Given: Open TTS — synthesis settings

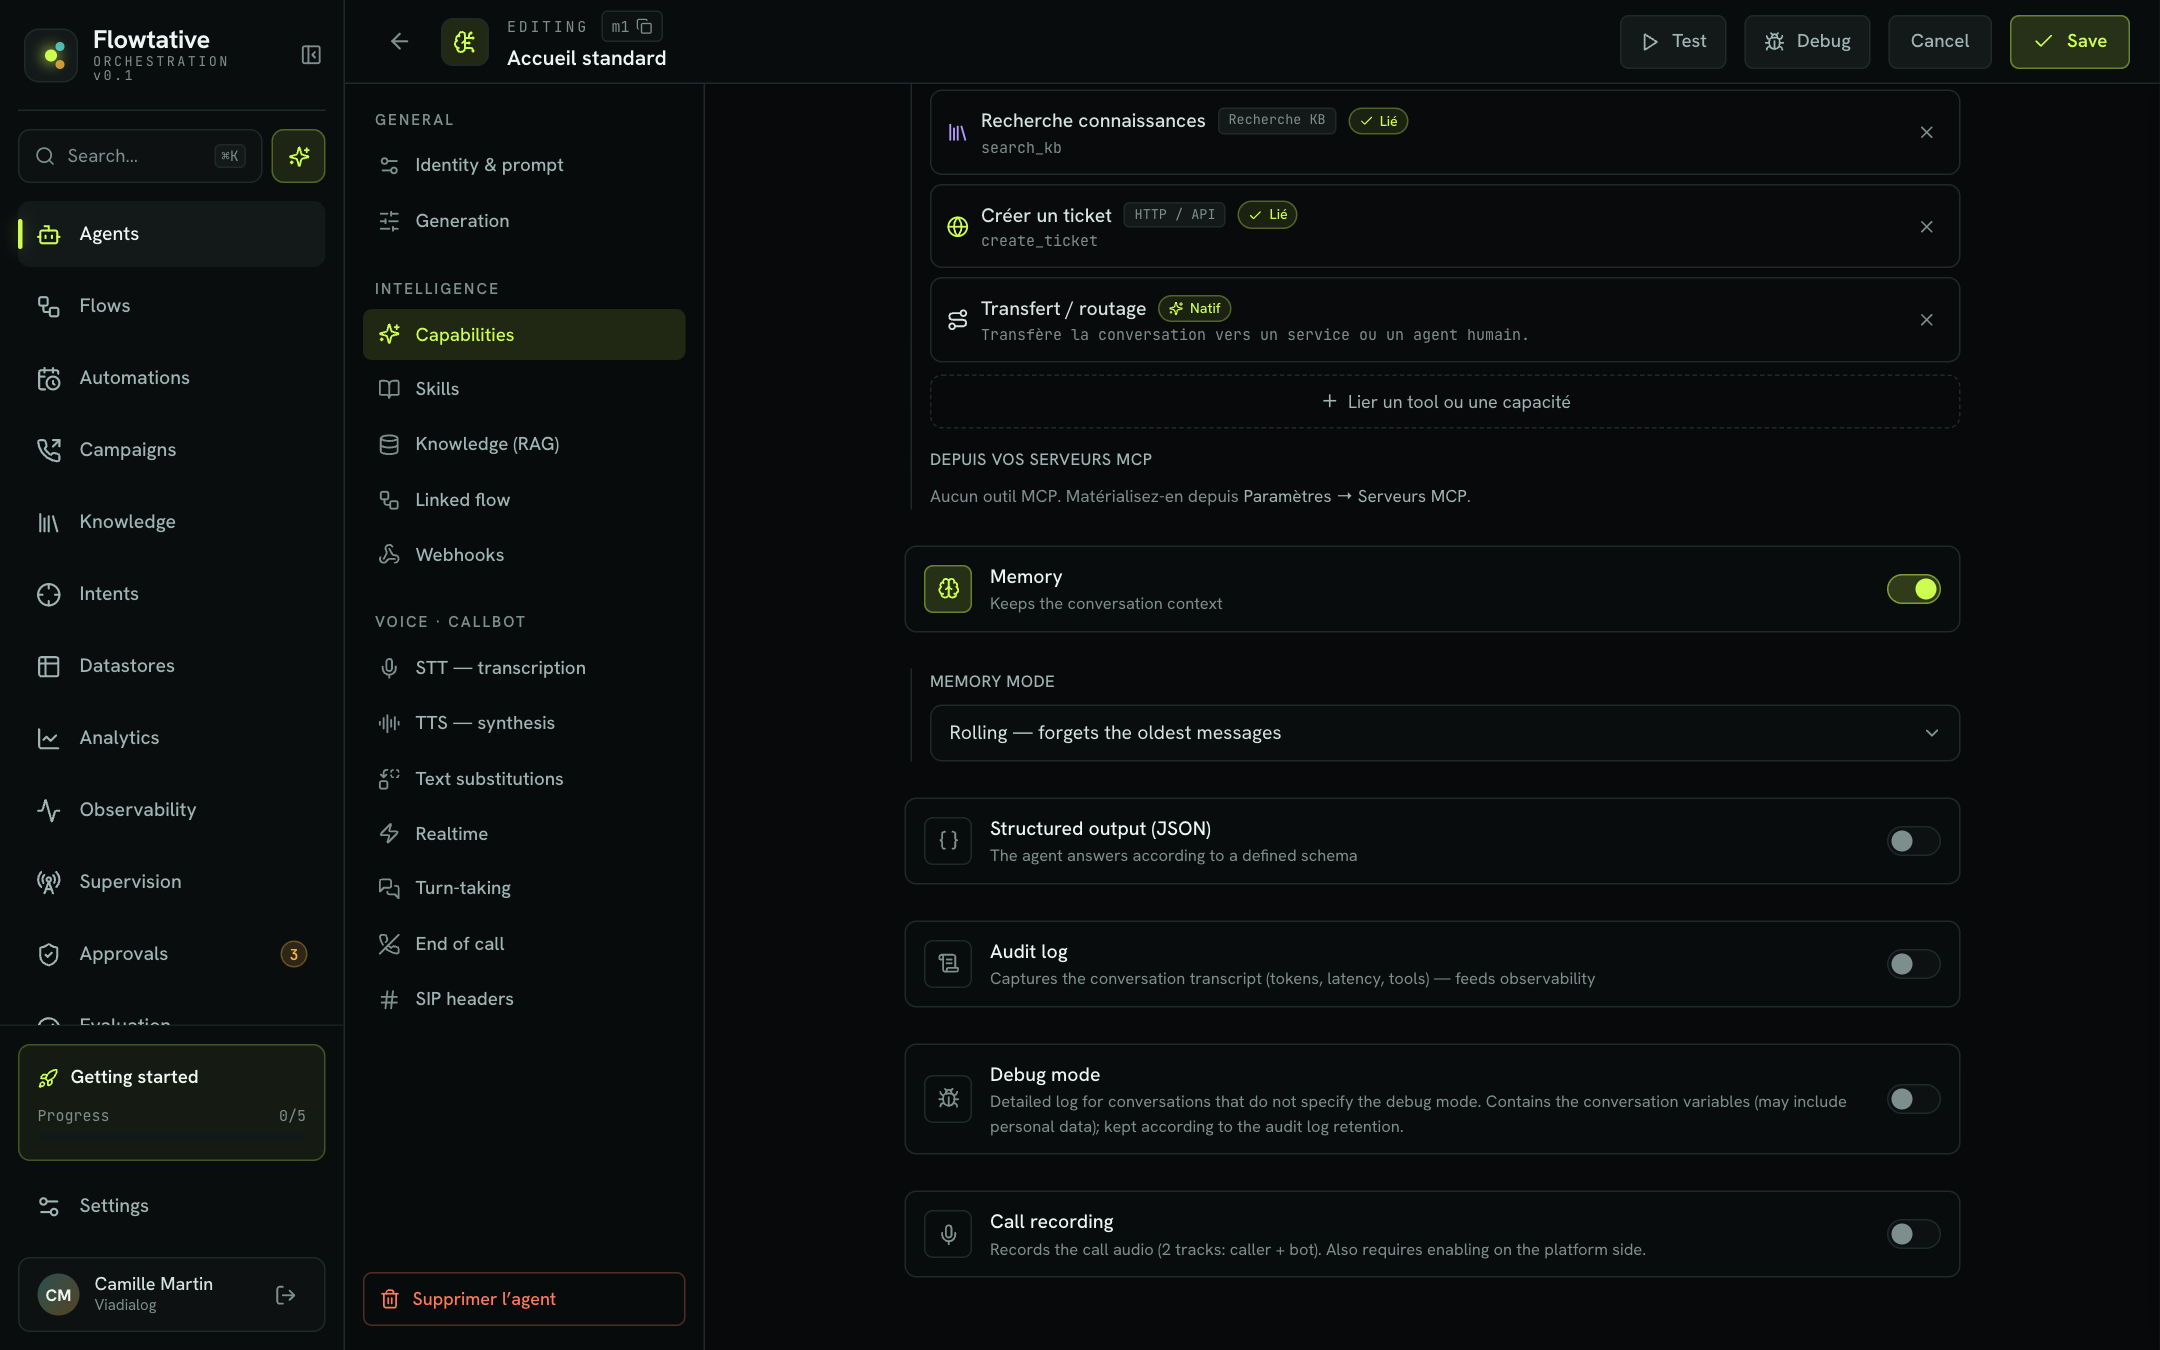Looking at the screenshot, I should click(x=524, y=723).
